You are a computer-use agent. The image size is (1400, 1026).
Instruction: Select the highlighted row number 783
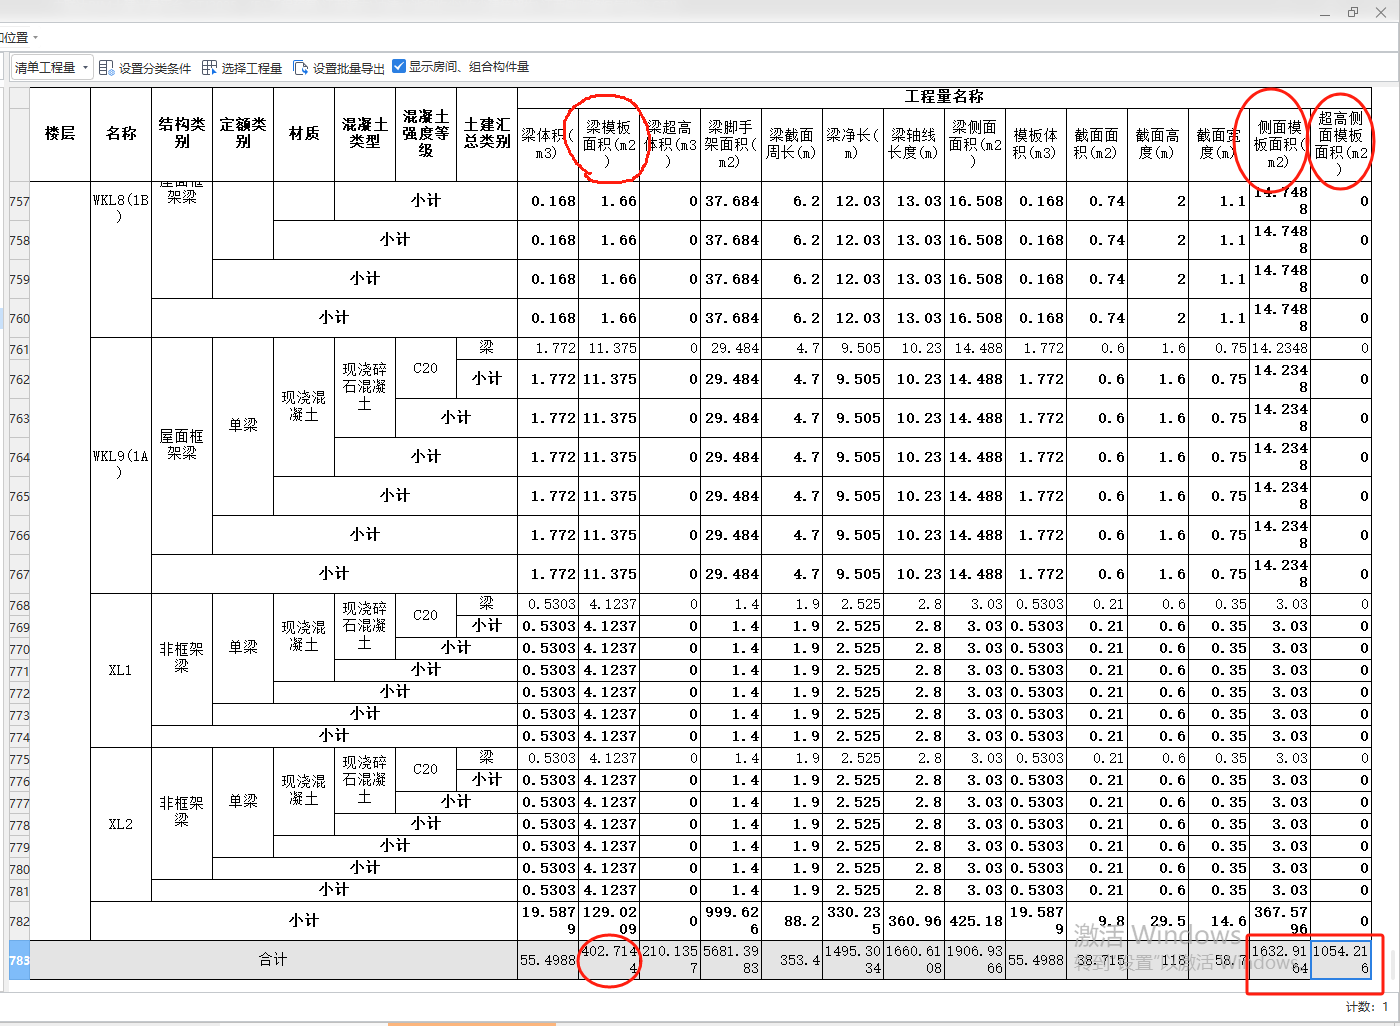point(19,960)
